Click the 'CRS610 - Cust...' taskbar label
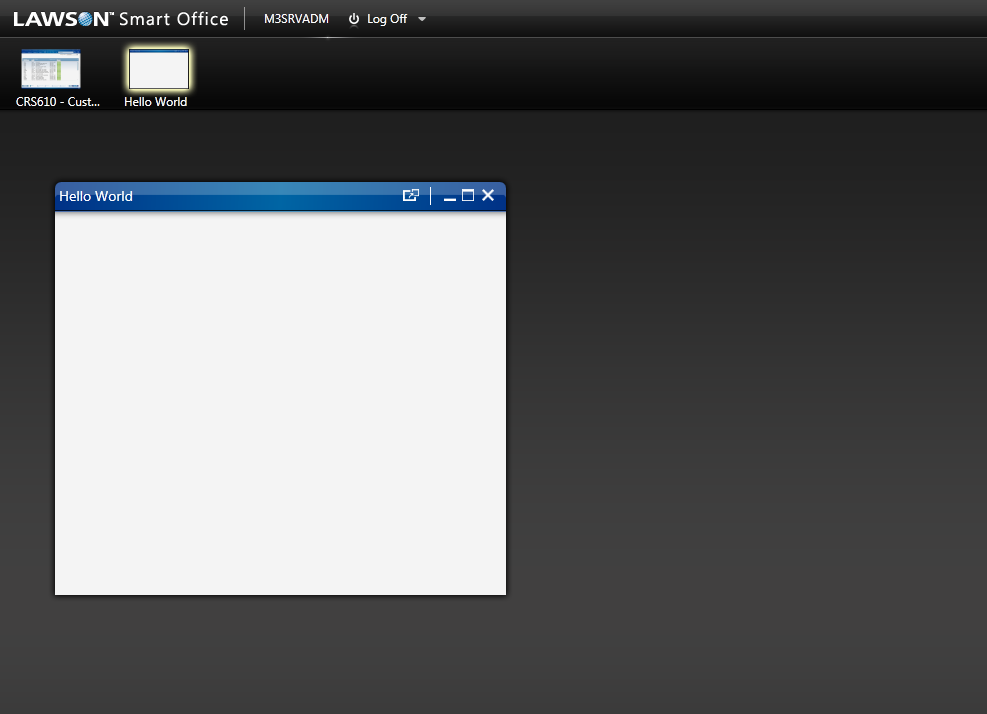987x714 pixels. [x=58, y=102]
